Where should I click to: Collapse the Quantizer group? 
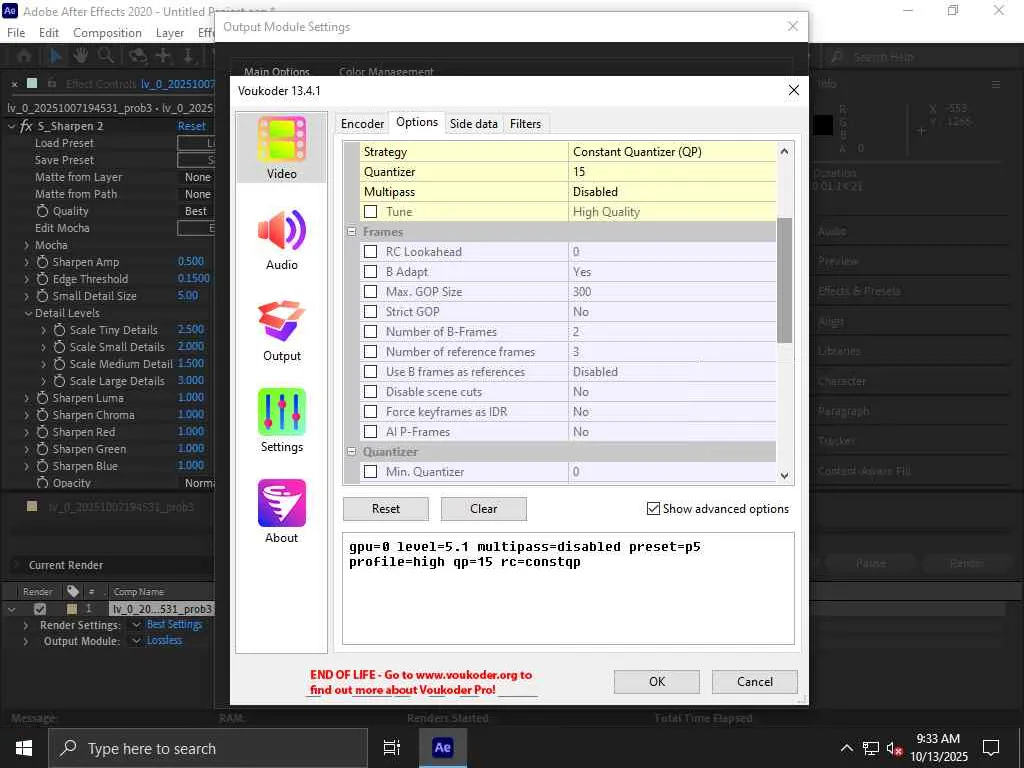(x=351, y=451)
